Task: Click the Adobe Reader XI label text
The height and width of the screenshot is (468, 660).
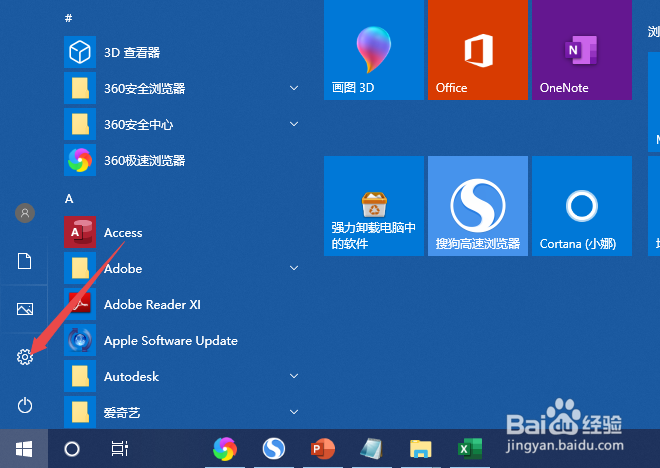Action: point(152,304)
